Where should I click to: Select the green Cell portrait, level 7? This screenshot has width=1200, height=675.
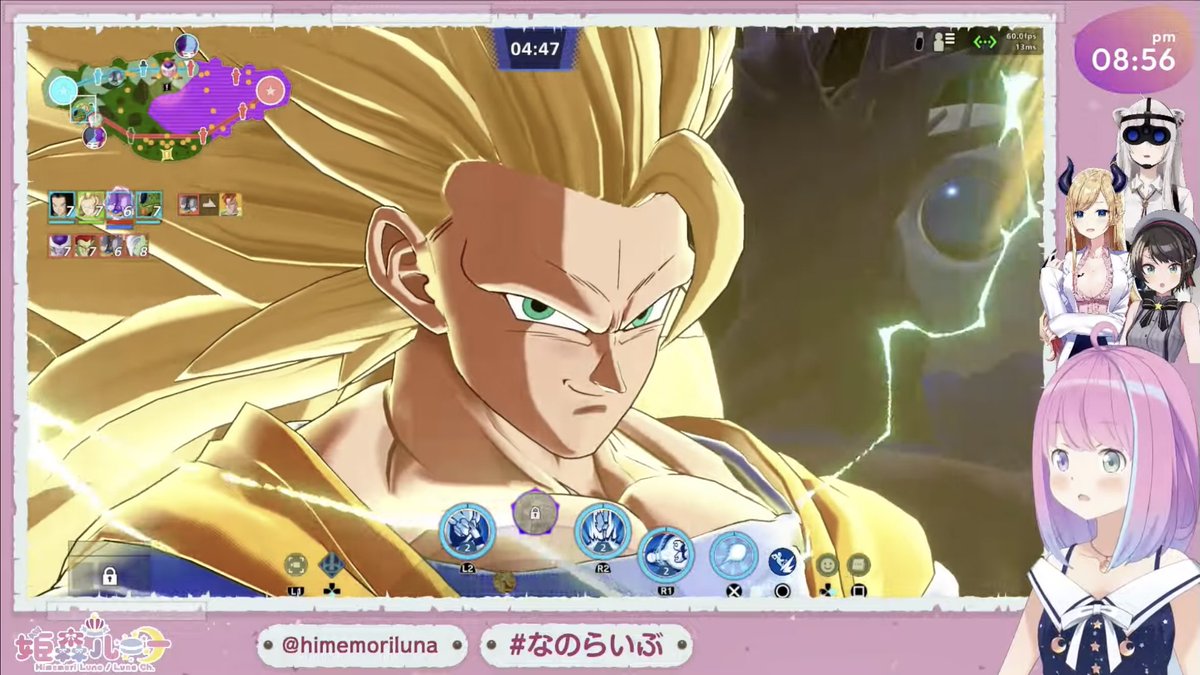pos(148,204)
